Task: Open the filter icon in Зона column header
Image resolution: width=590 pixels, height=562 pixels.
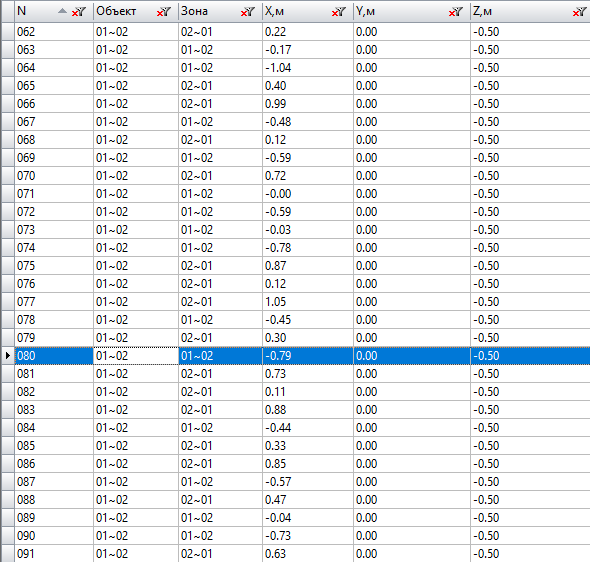Action: point(248,12)
